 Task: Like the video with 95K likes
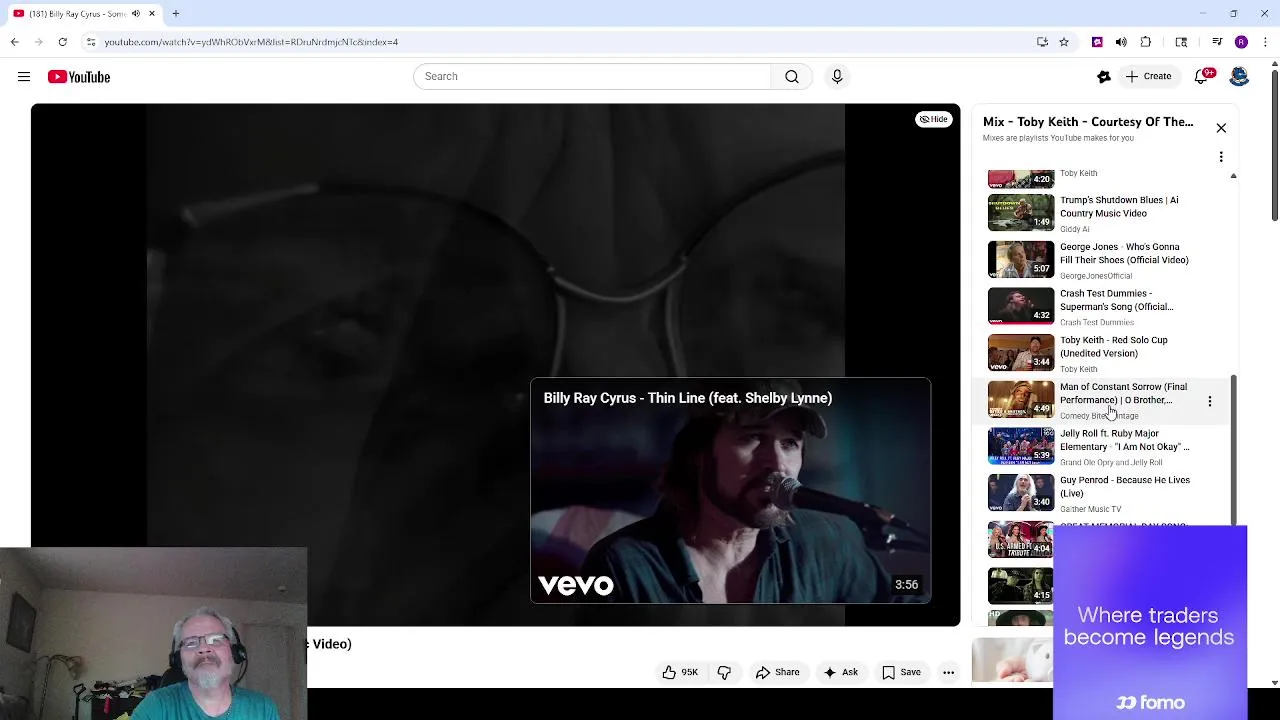pyautogui.click(x=680, y=673)
